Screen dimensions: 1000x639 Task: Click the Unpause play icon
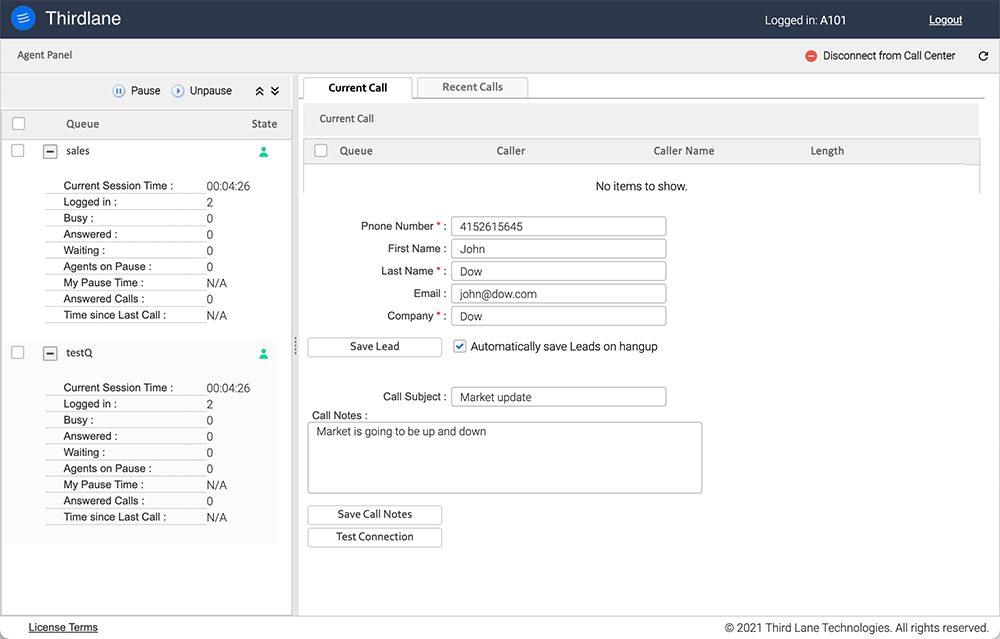click(178, 91)
